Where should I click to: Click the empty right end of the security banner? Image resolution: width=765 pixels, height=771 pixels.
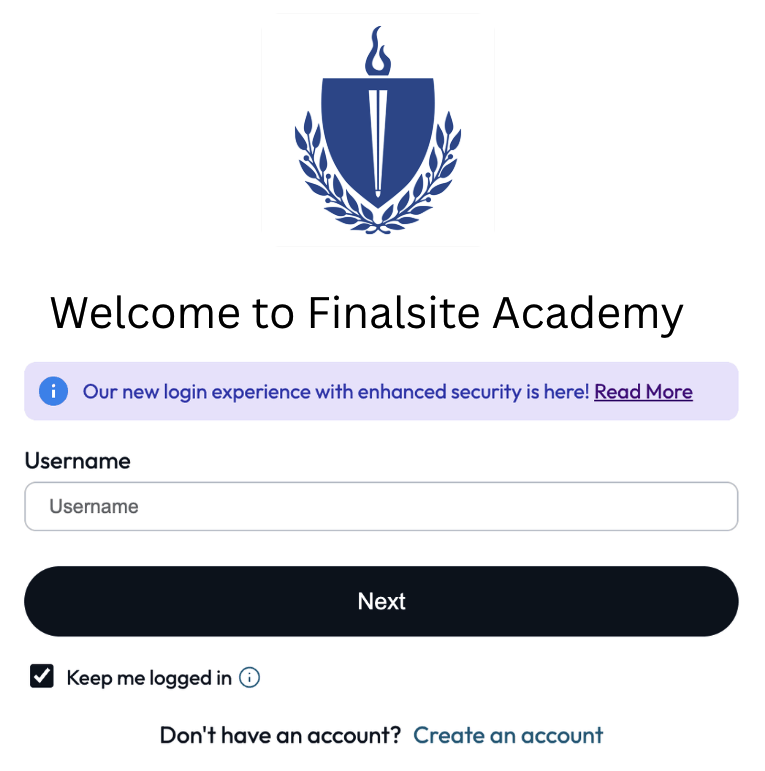tap(716, 391)
